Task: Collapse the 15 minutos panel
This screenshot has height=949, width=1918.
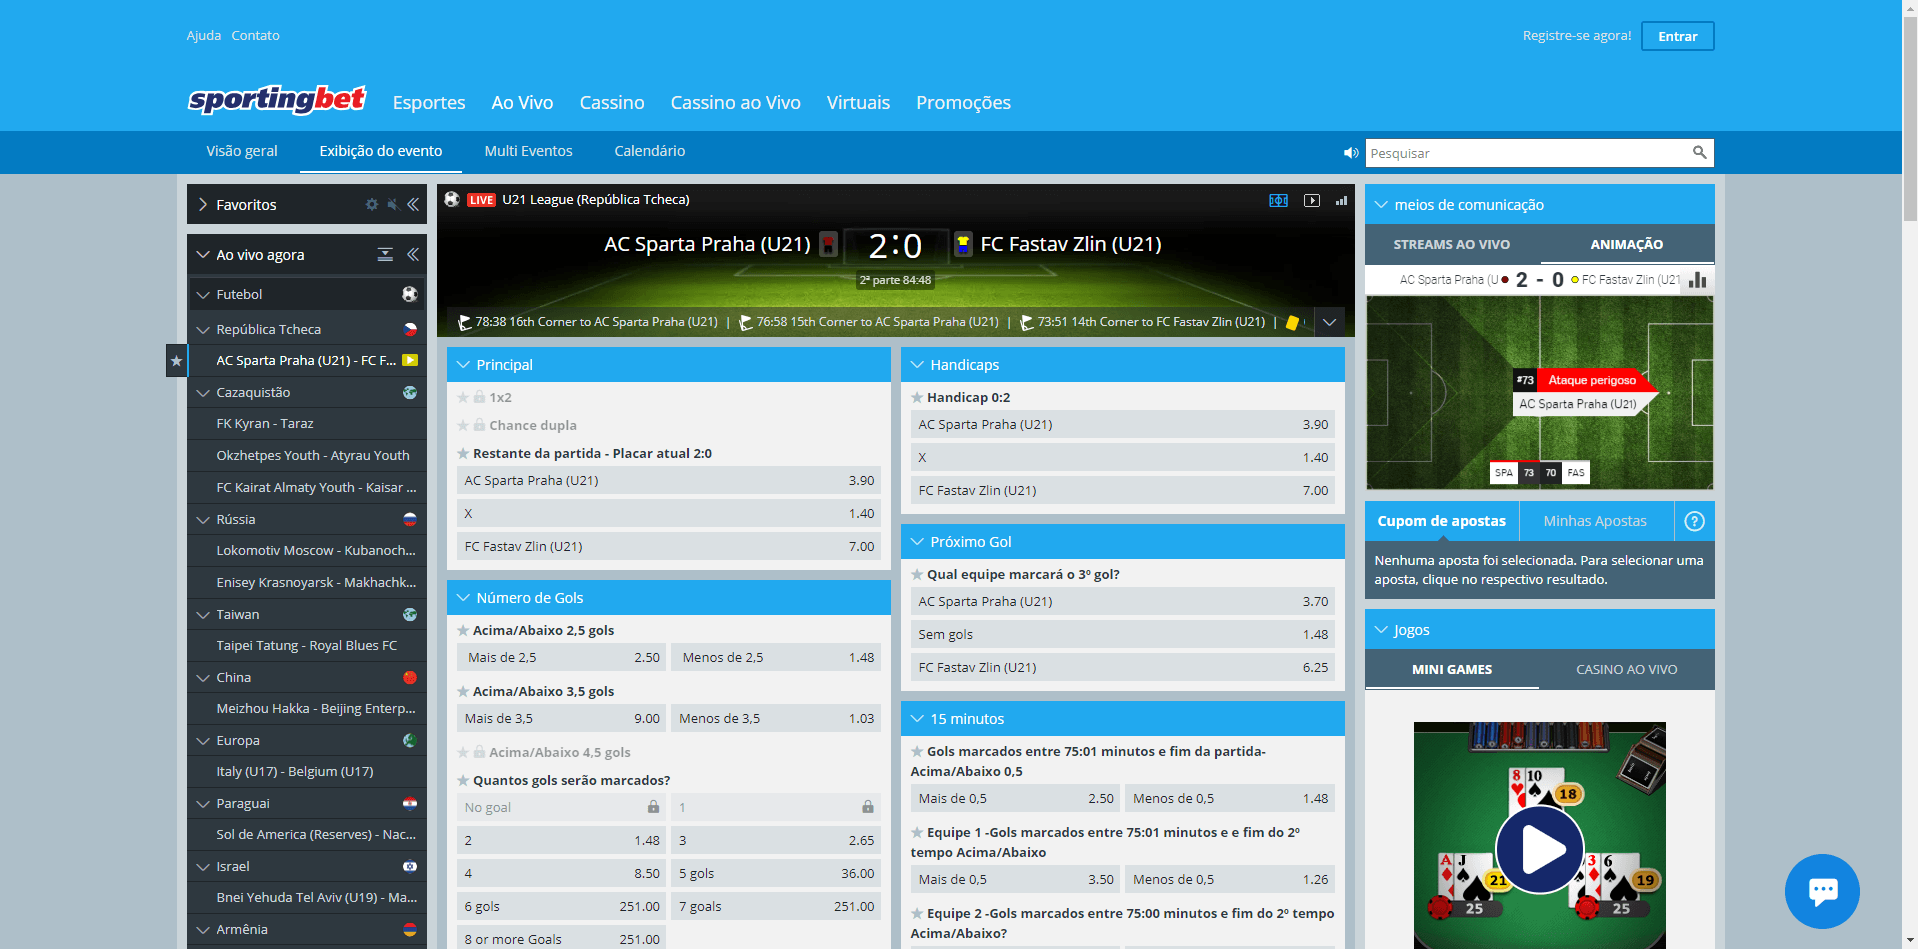Action: coord(917,719)
